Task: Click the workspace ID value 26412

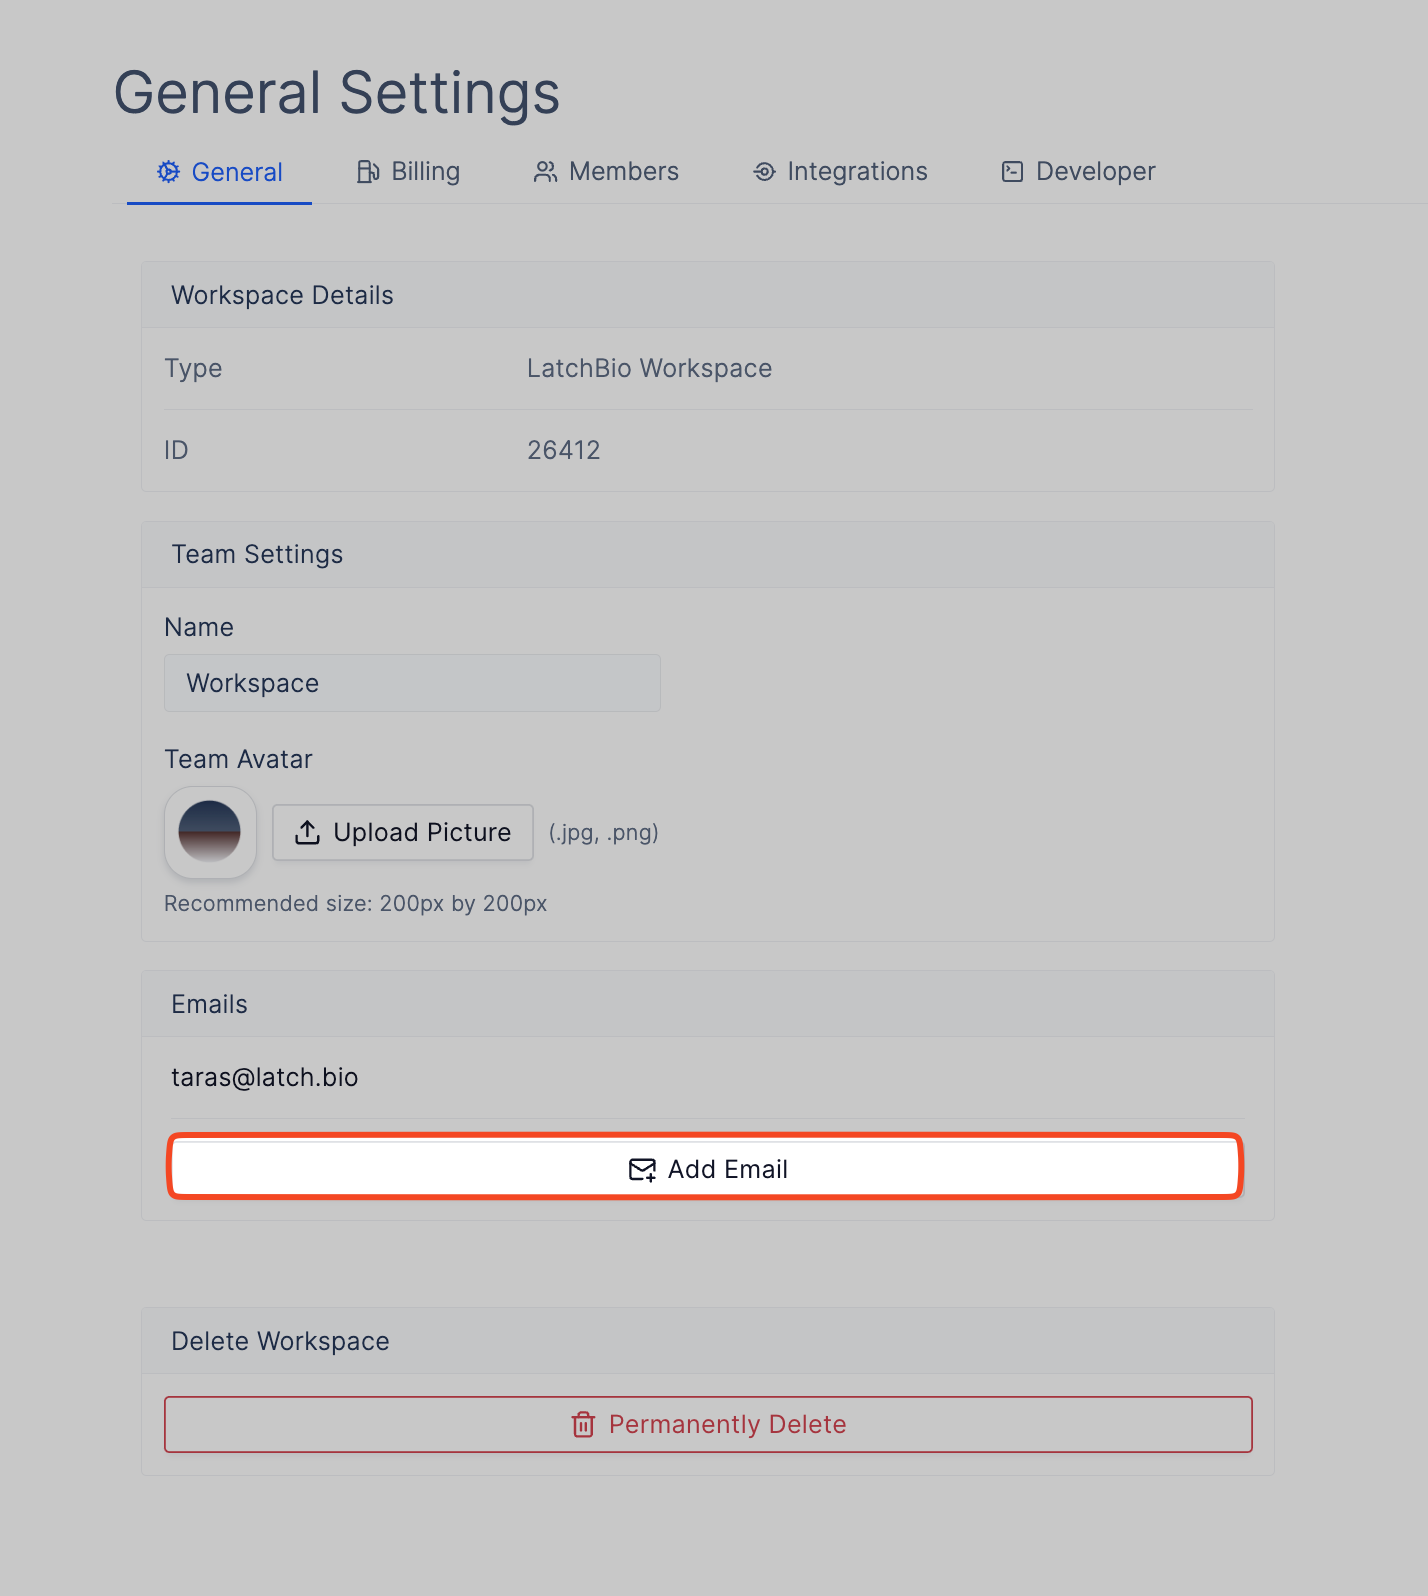Action: coord(564,450)
